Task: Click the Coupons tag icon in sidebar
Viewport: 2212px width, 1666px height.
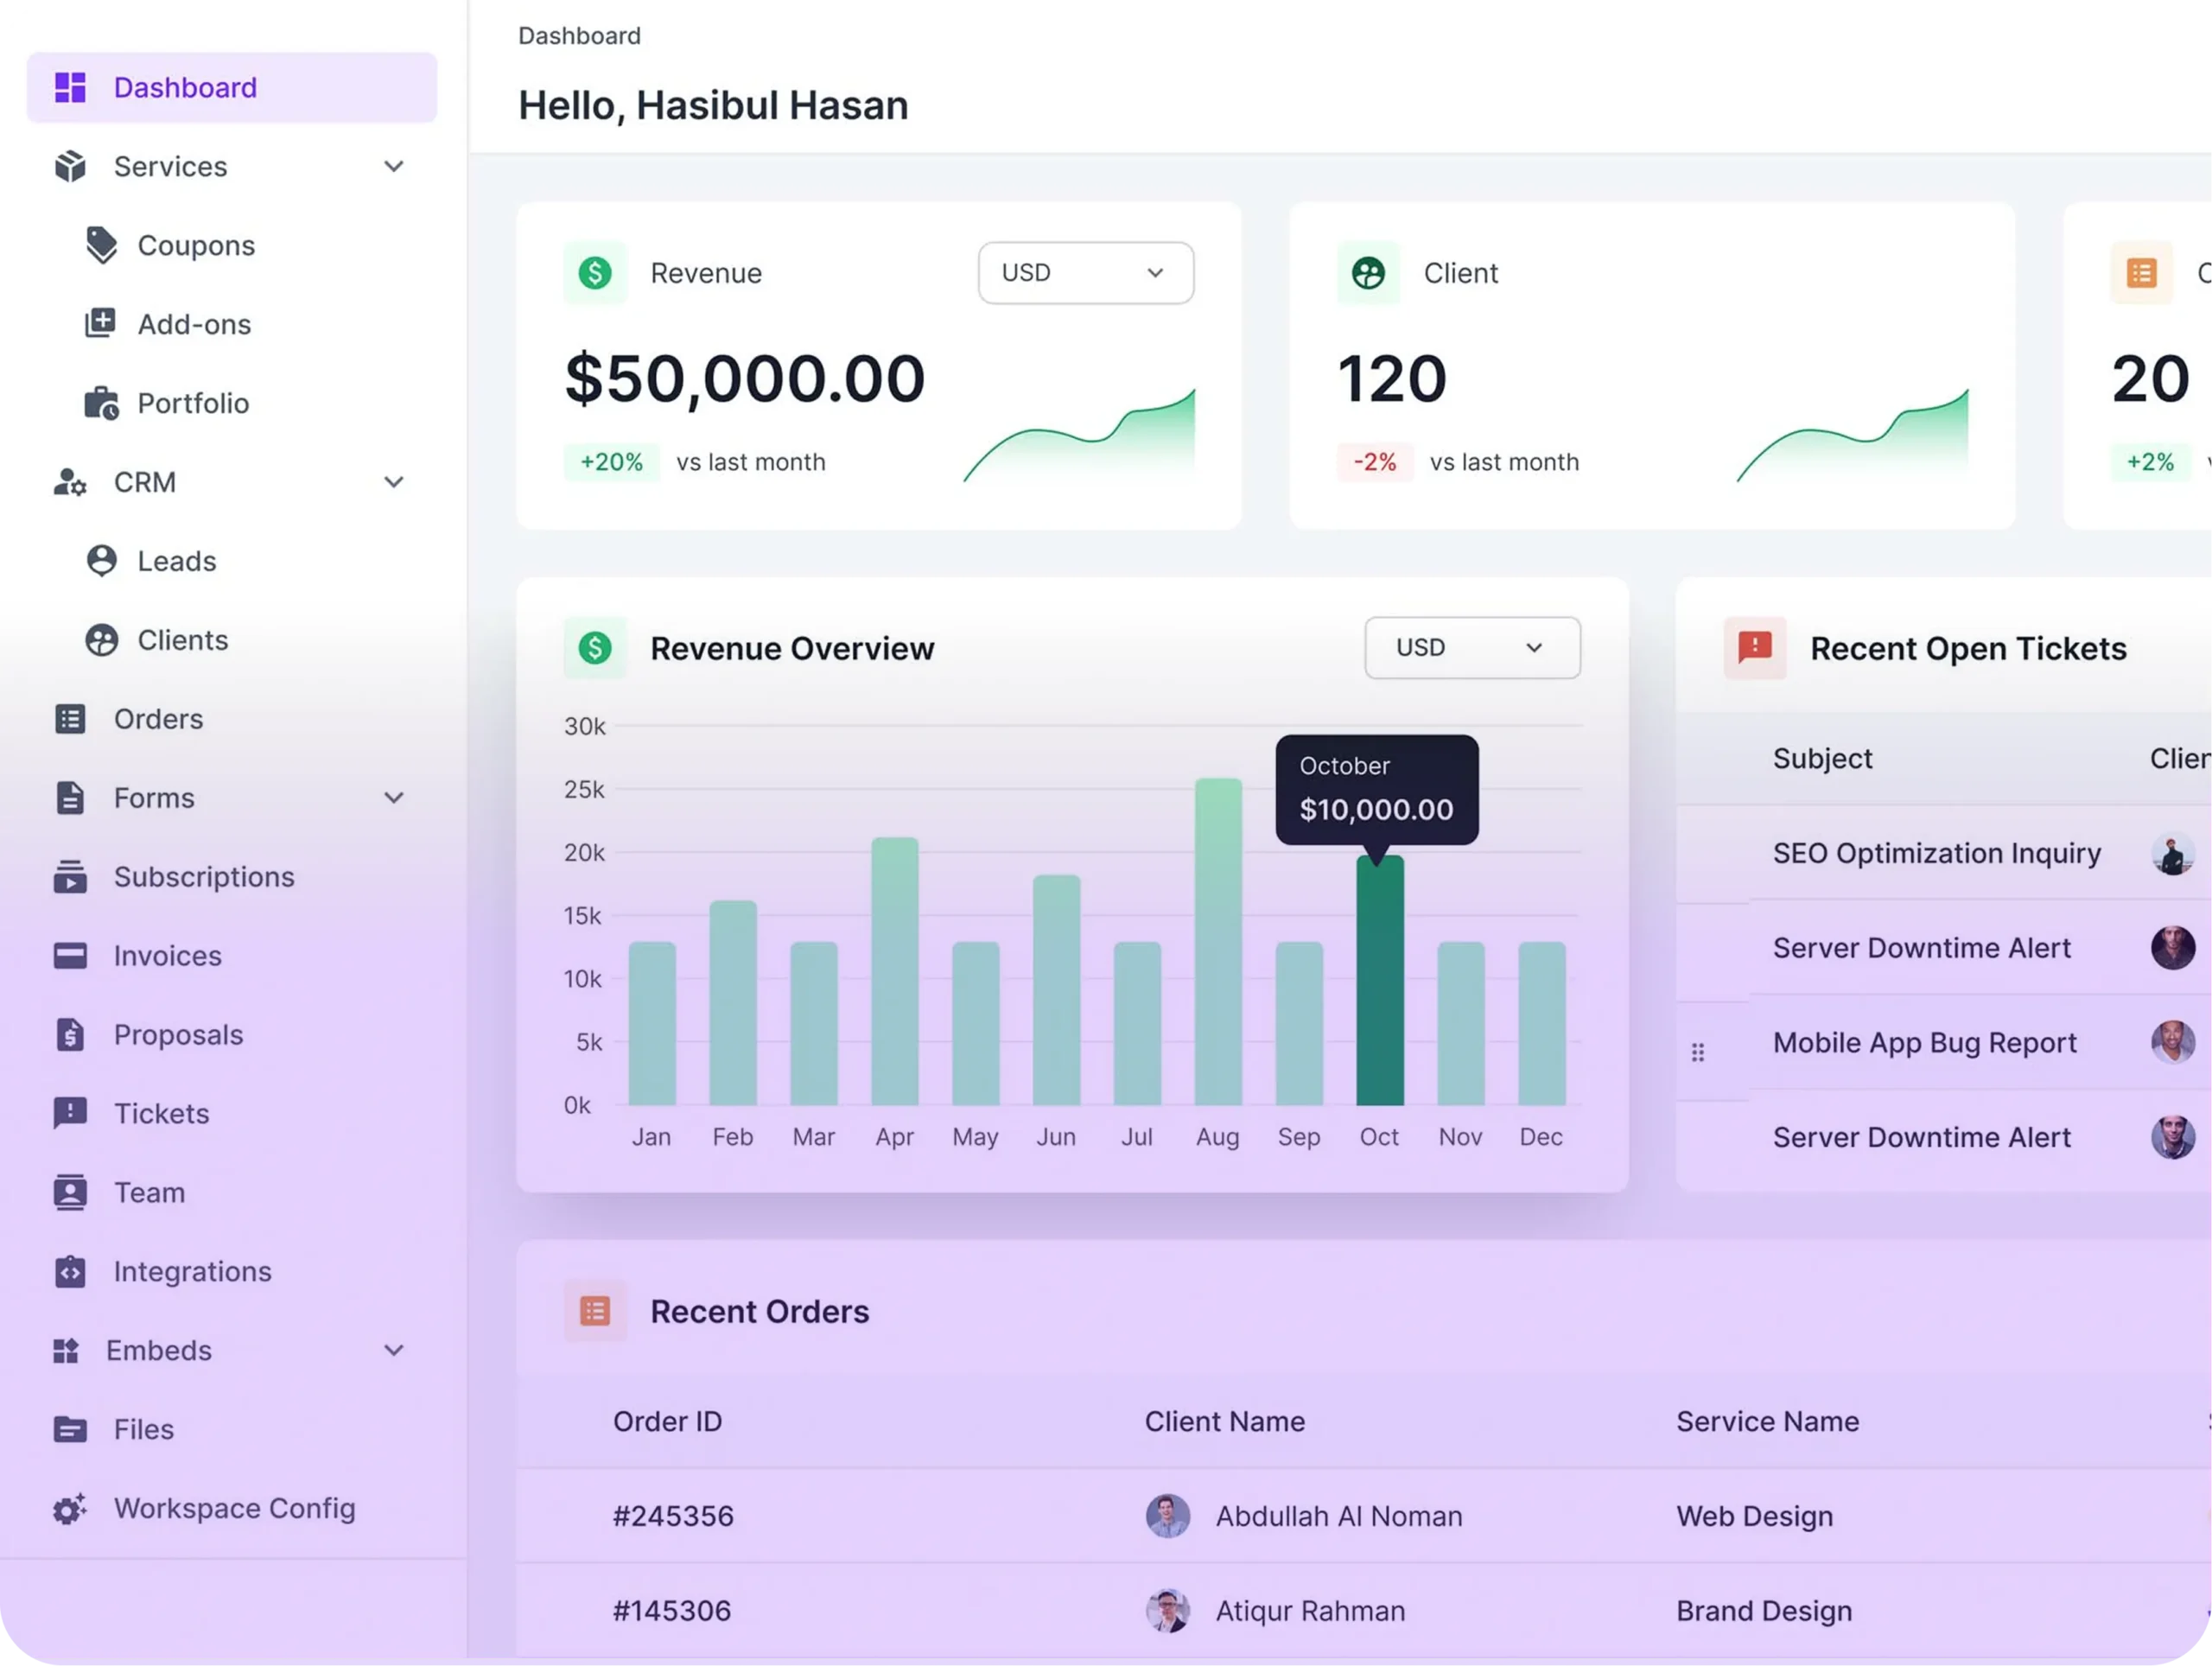Action: pos(101,245)
